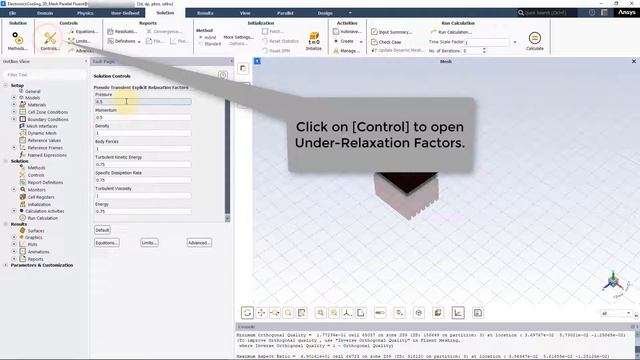Select General in the outline tree
Screen dimensions: 640x360
coord(33,91)
